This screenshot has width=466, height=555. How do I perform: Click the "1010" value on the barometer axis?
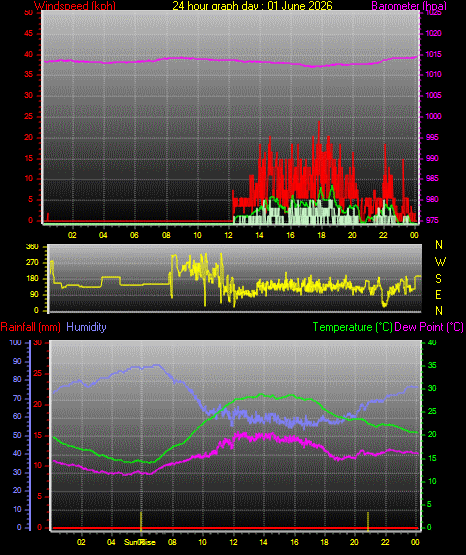[433, 74]
